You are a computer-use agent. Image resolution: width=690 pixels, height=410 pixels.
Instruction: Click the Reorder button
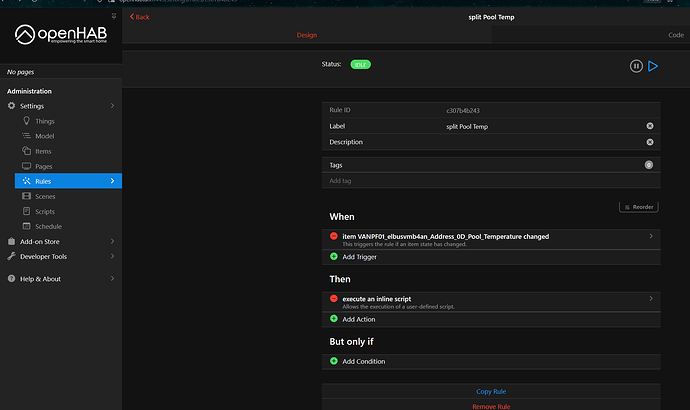click(639, 207)
